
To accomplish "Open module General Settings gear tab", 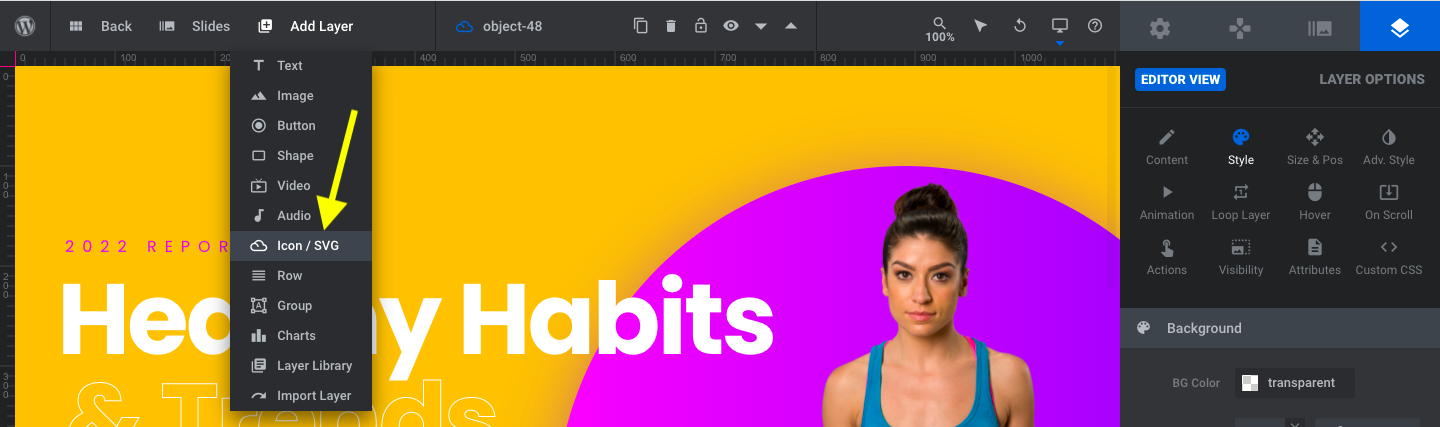I will pos(1160,28).
